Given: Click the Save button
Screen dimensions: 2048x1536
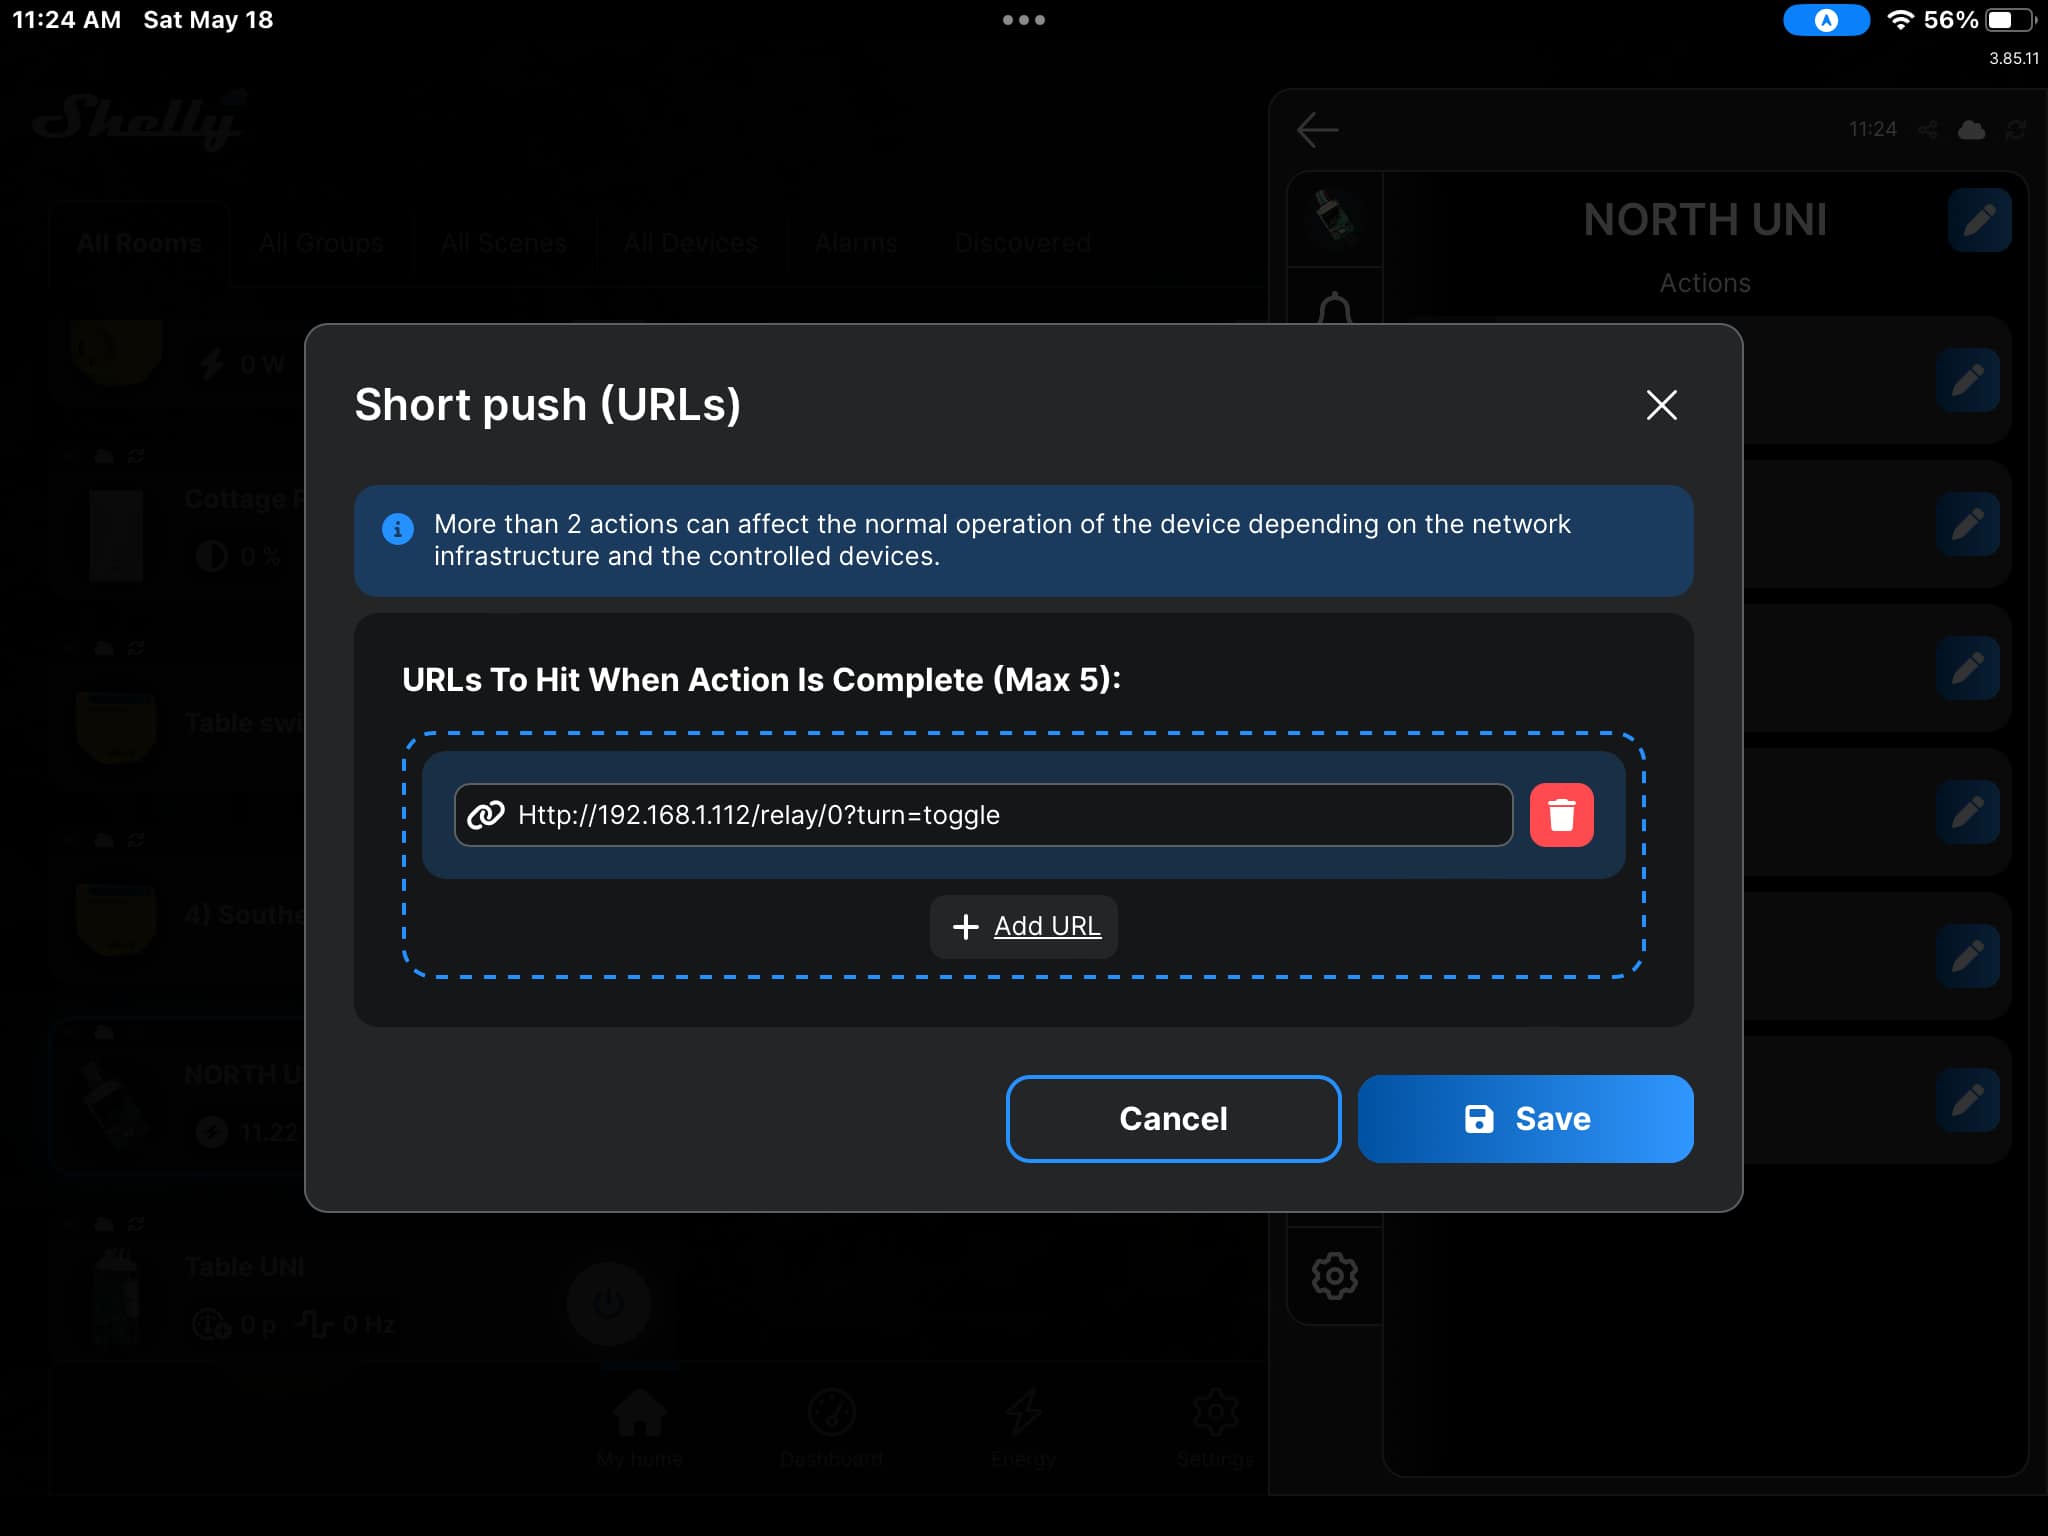Looking at the screenshot, I should coord(1525,1118).
